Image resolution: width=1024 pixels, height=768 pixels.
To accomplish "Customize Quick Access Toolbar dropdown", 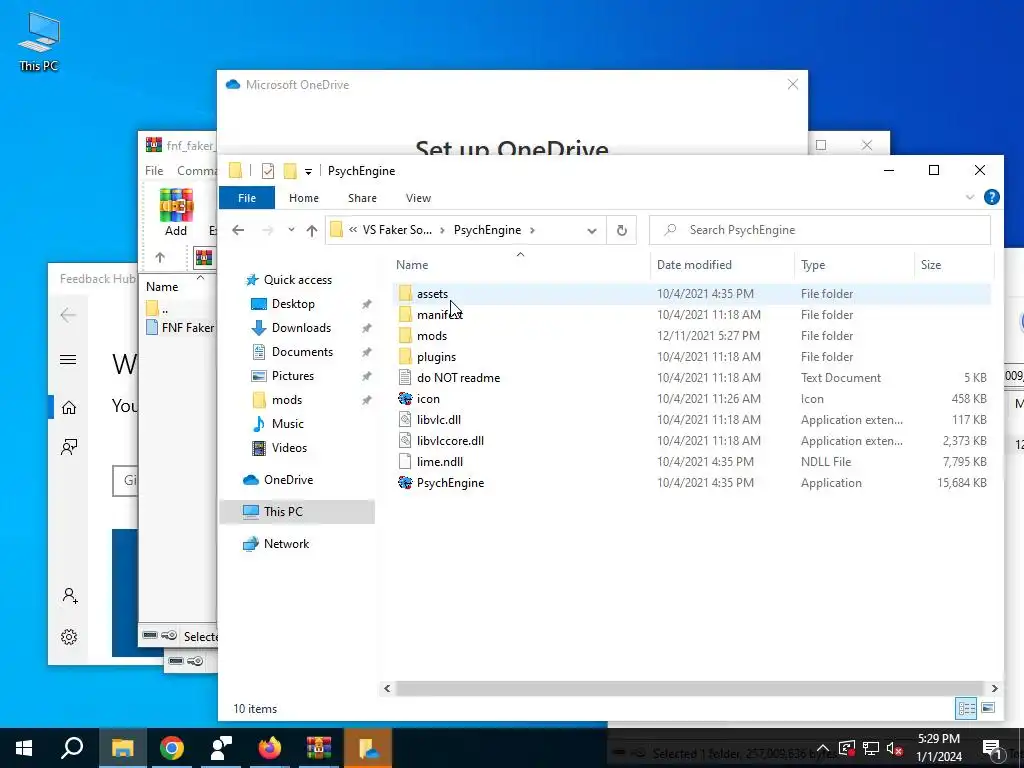I will click(x=308, y=172).
